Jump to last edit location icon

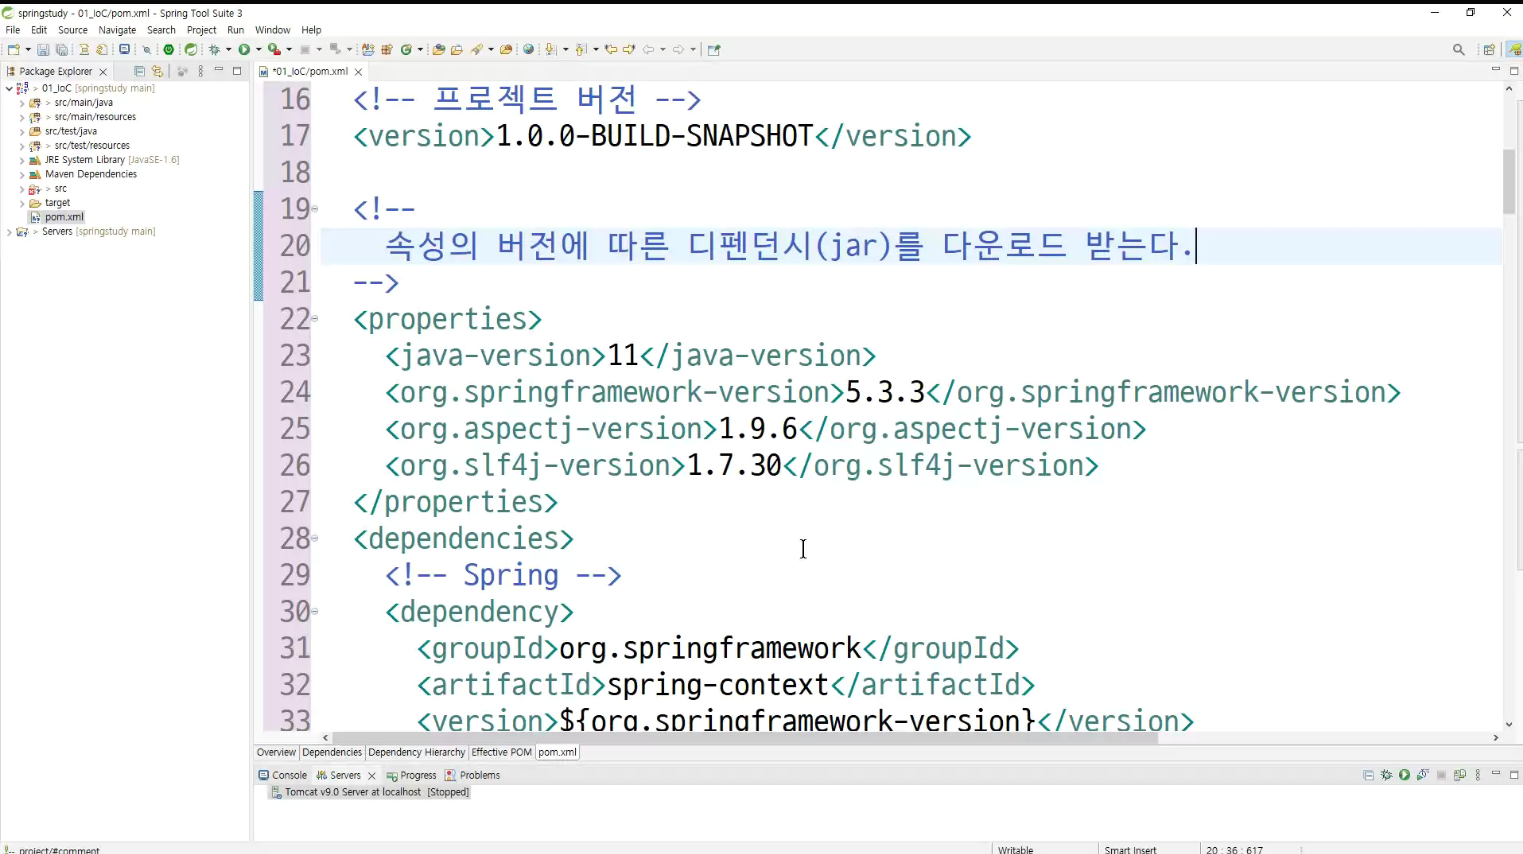[611, 49]
